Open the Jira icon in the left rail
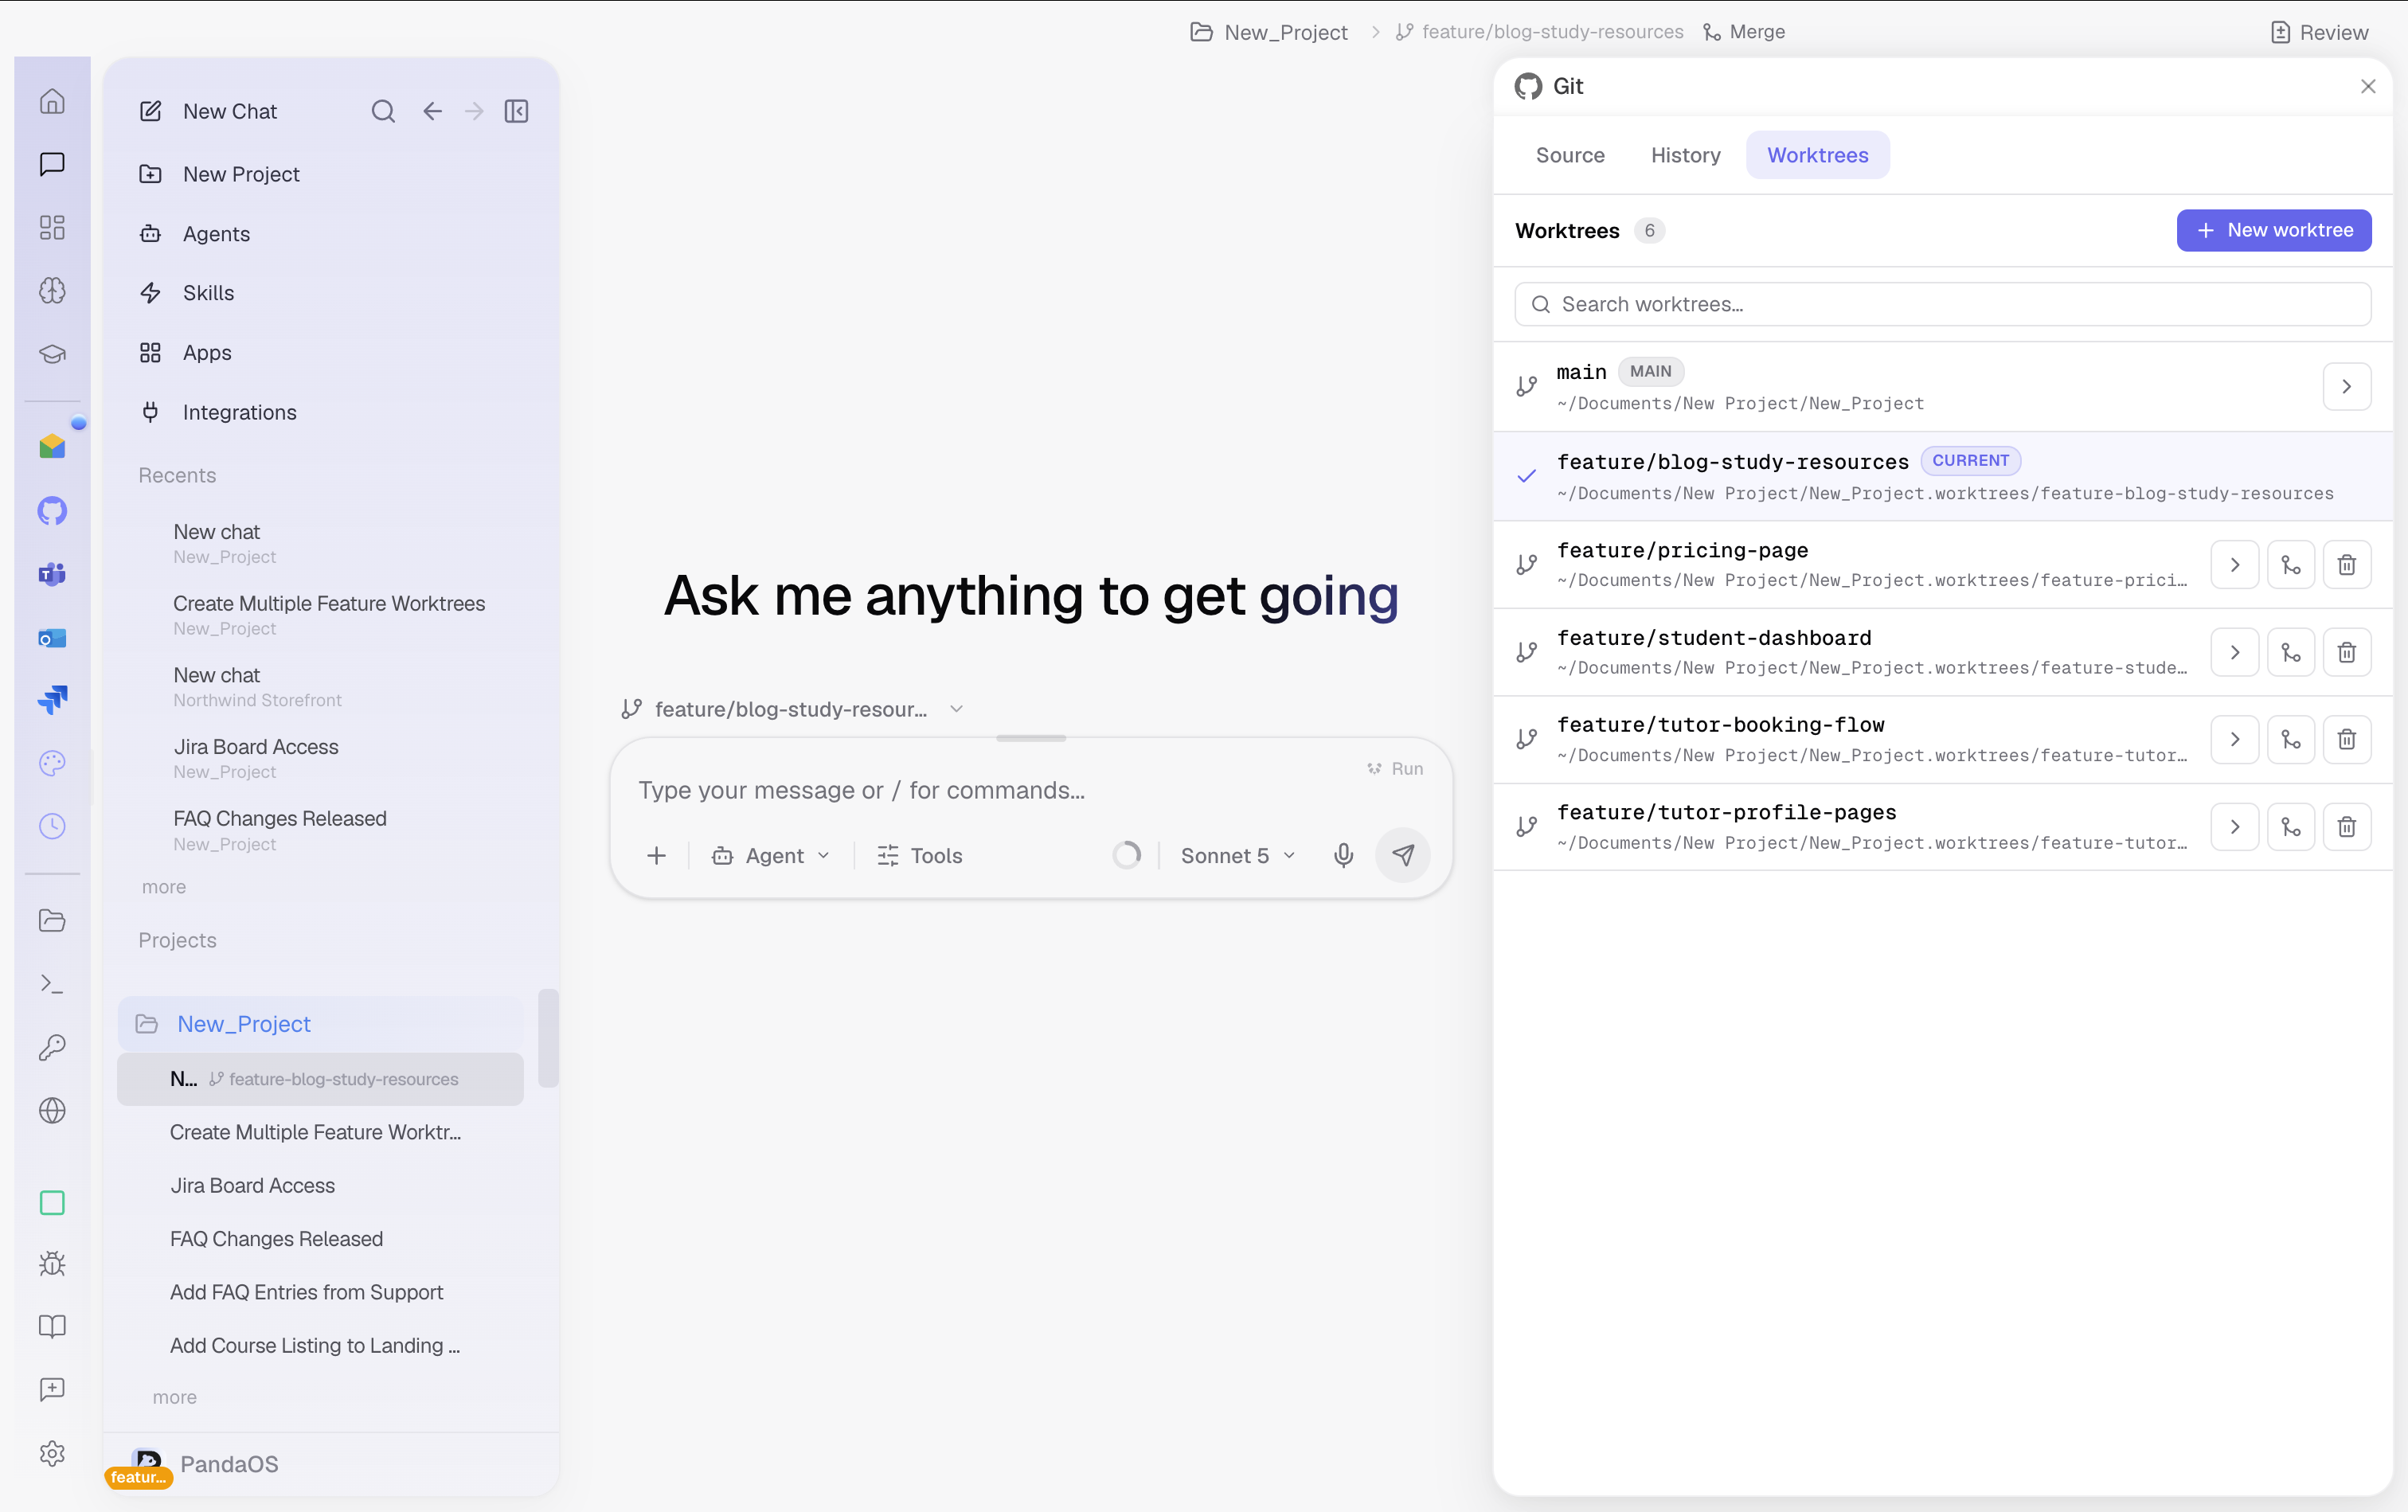Viewport: 2408px width, 1512px height. [x=52, y=700]
